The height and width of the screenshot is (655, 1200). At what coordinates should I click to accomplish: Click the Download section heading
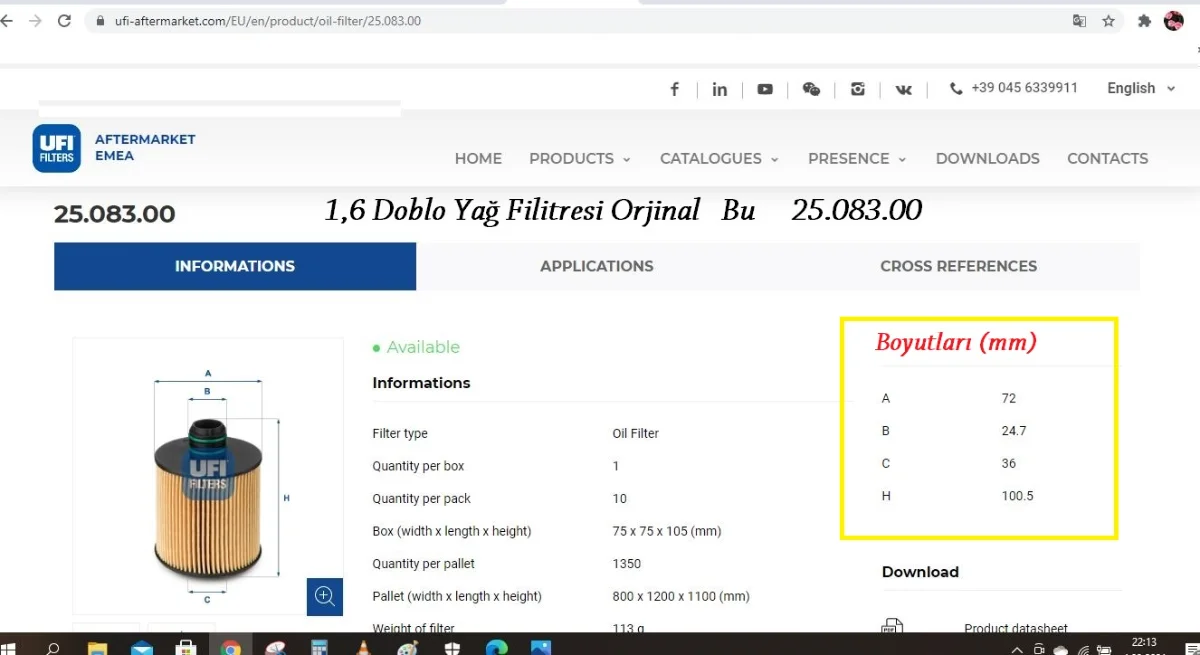pyautogui.click(x=920, y=572)
